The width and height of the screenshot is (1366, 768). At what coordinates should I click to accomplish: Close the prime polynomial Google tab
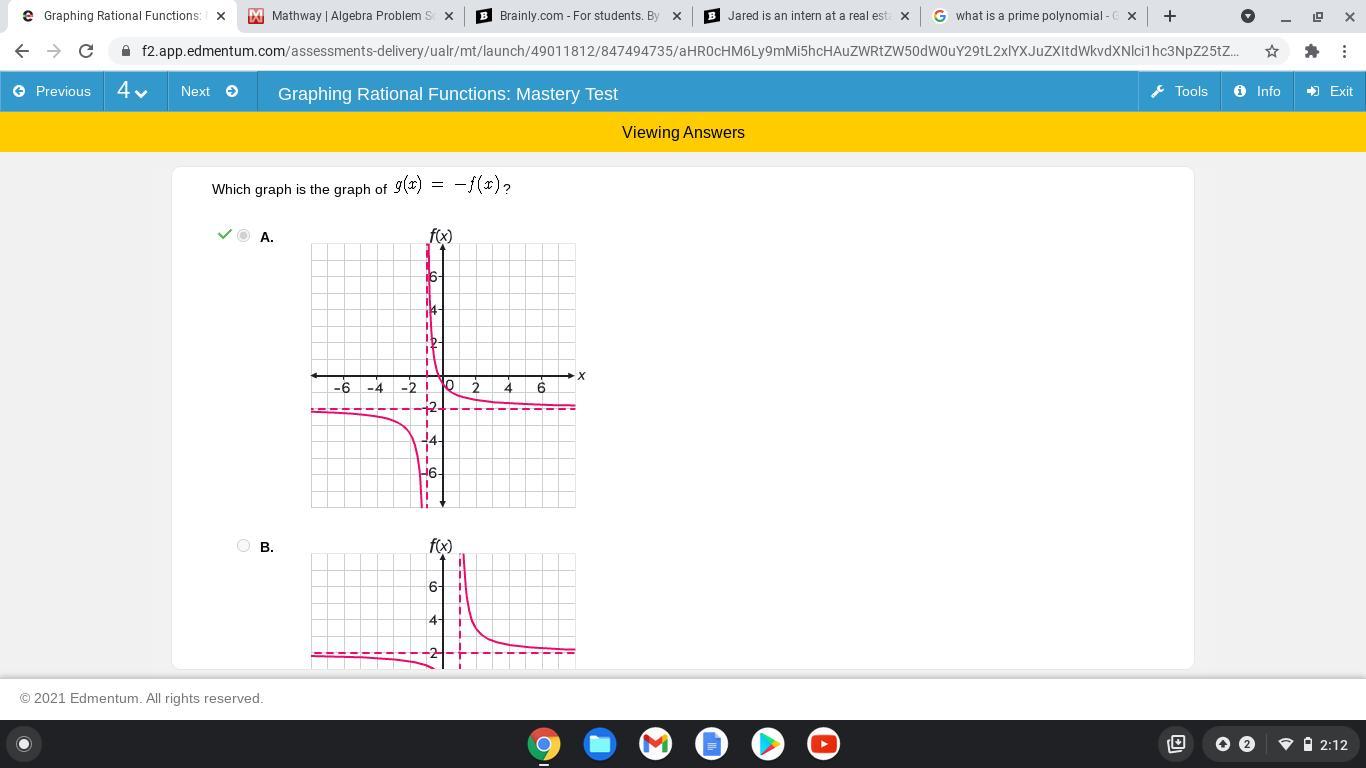[x=1132, y=16]
